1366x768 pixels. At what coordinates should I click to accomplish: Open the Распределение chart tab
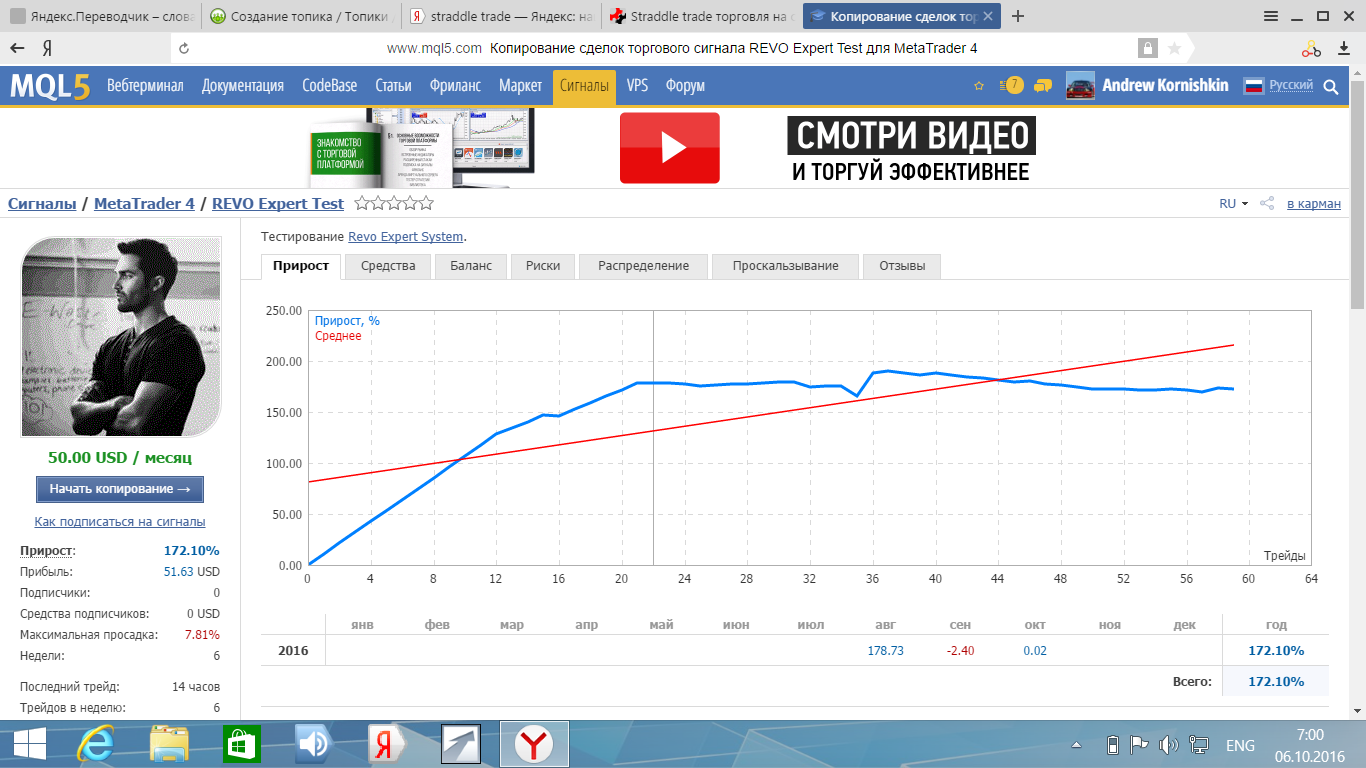[x=643, y=266]
